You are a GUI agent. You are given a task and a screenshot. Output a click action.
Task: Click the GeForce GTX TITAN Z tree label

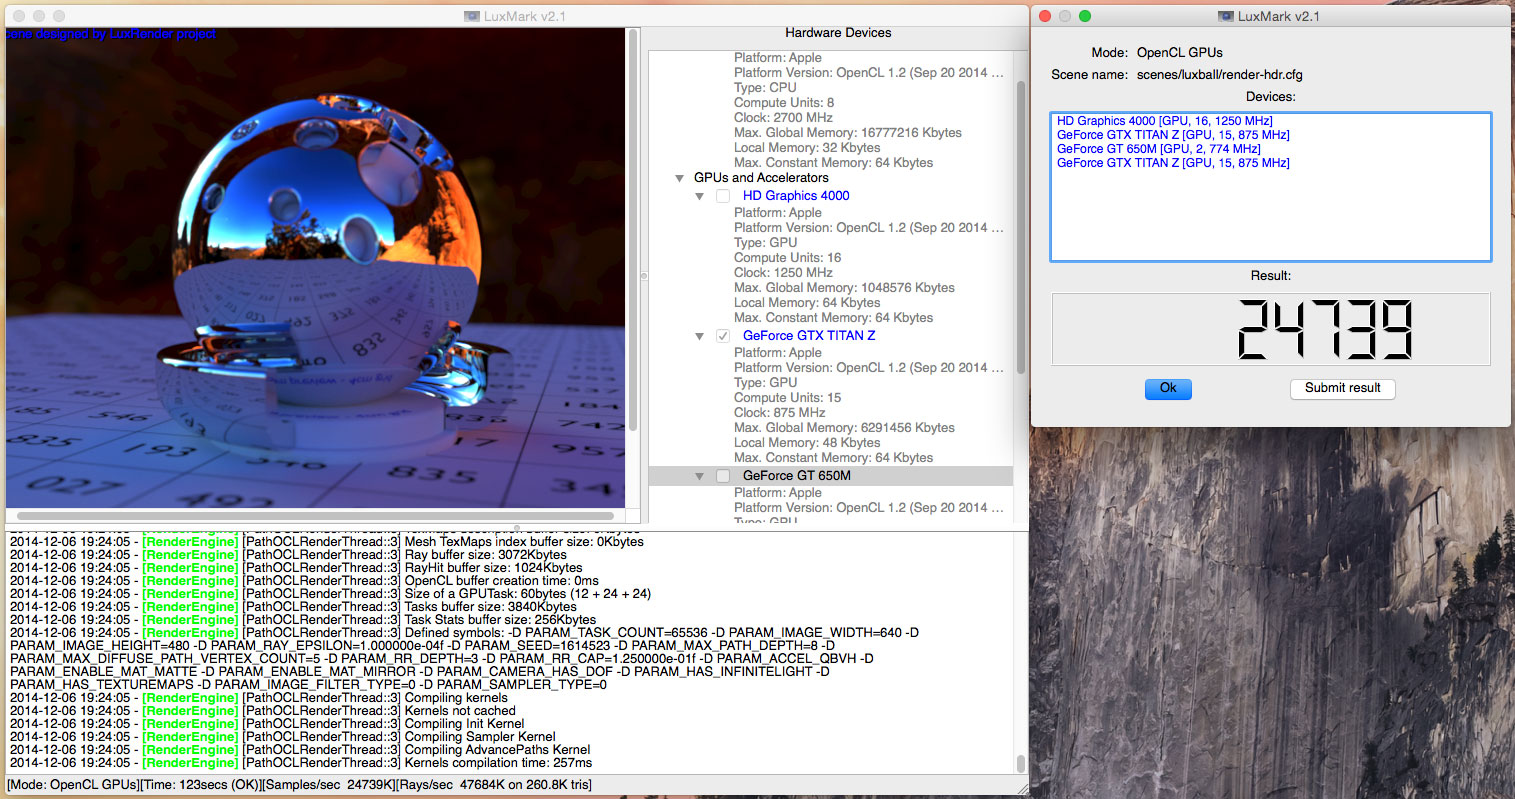pos(809,336)
